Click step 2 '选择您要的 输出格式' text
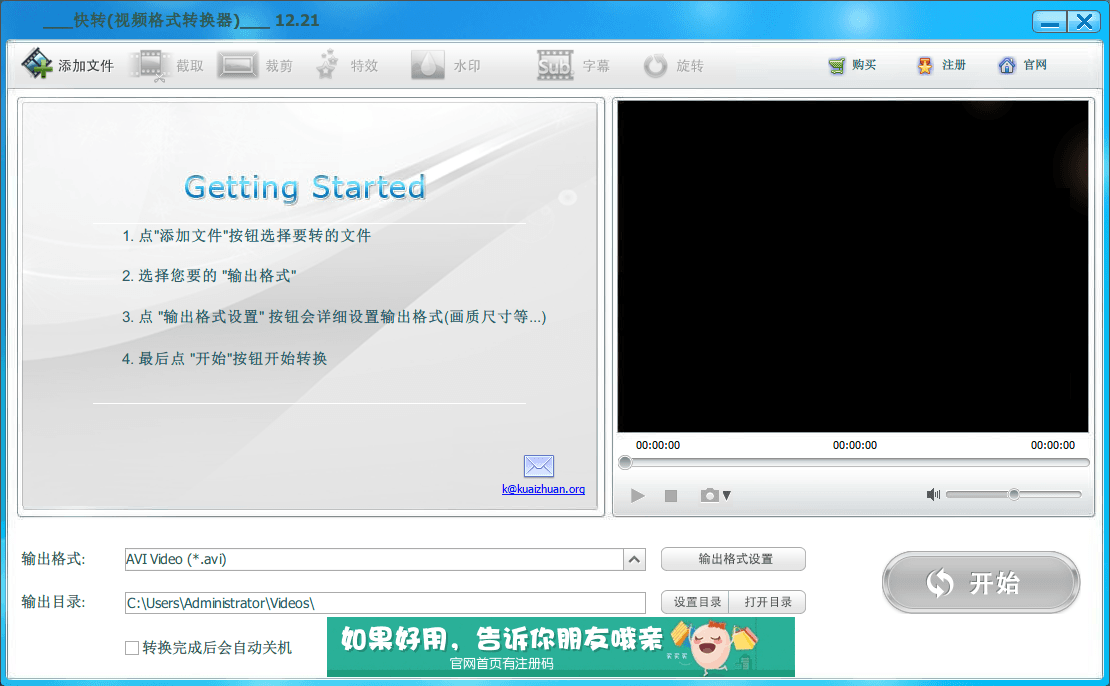1110x686 pixels. click(209, 276)
